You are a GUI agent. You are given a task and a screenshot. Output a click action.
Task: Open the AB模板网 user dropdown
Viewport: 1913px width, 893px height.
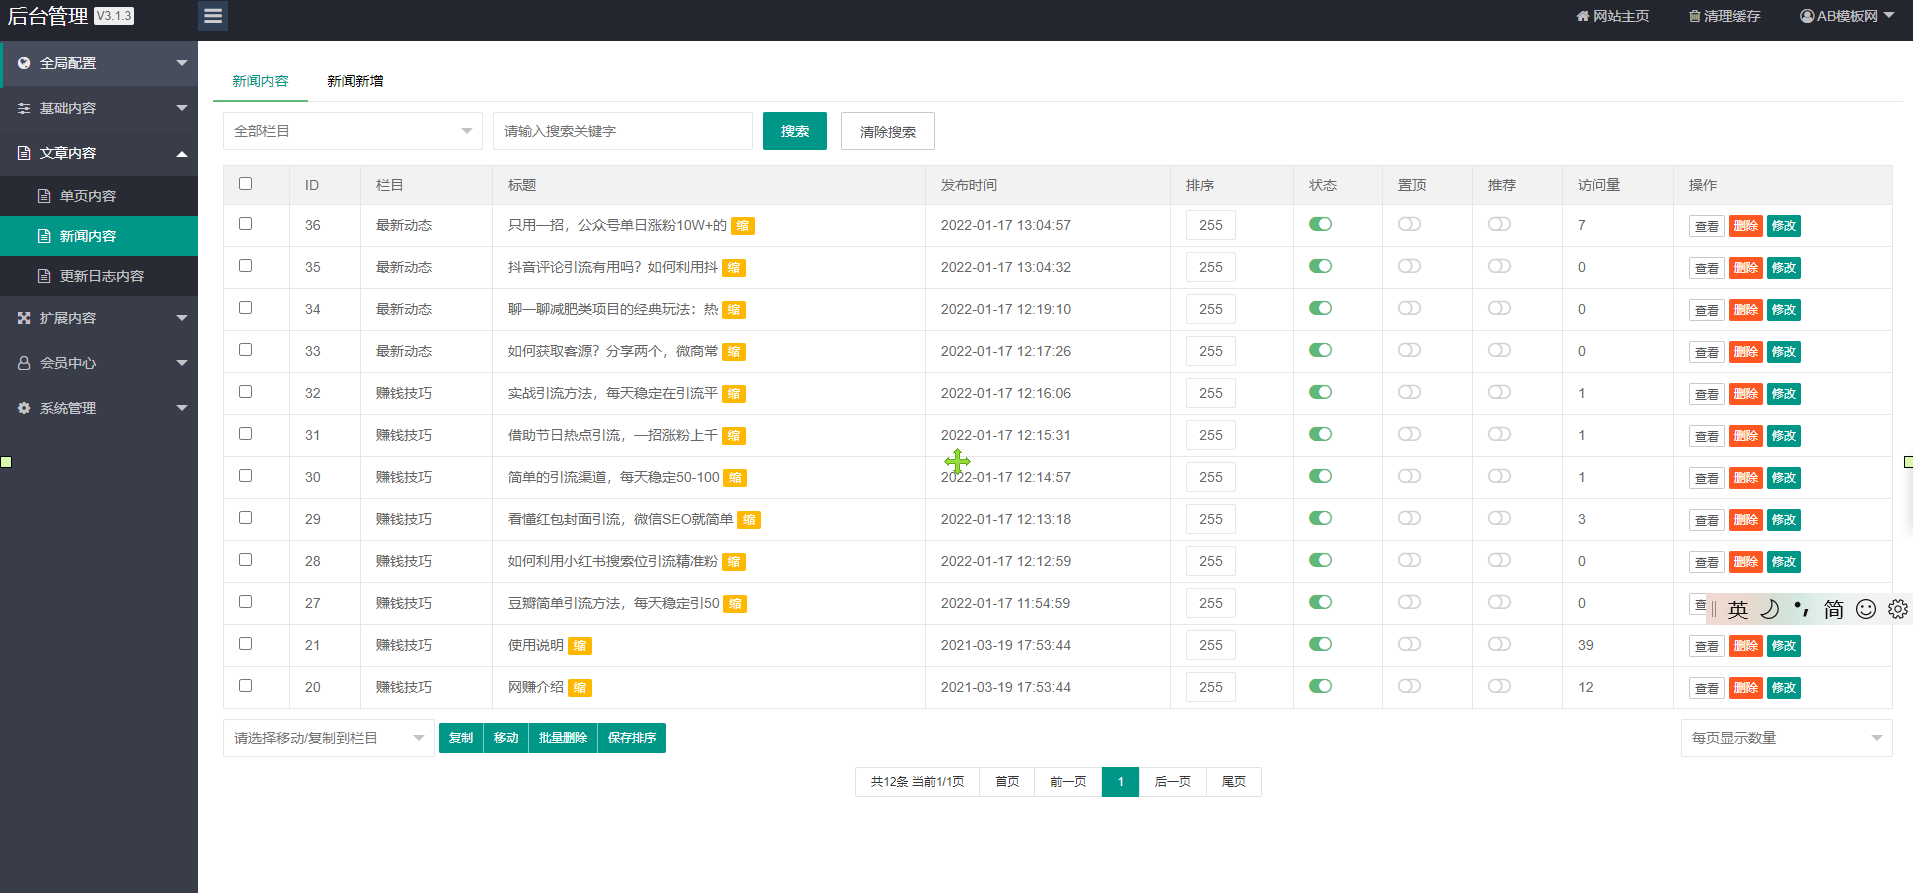(1847, 16)
